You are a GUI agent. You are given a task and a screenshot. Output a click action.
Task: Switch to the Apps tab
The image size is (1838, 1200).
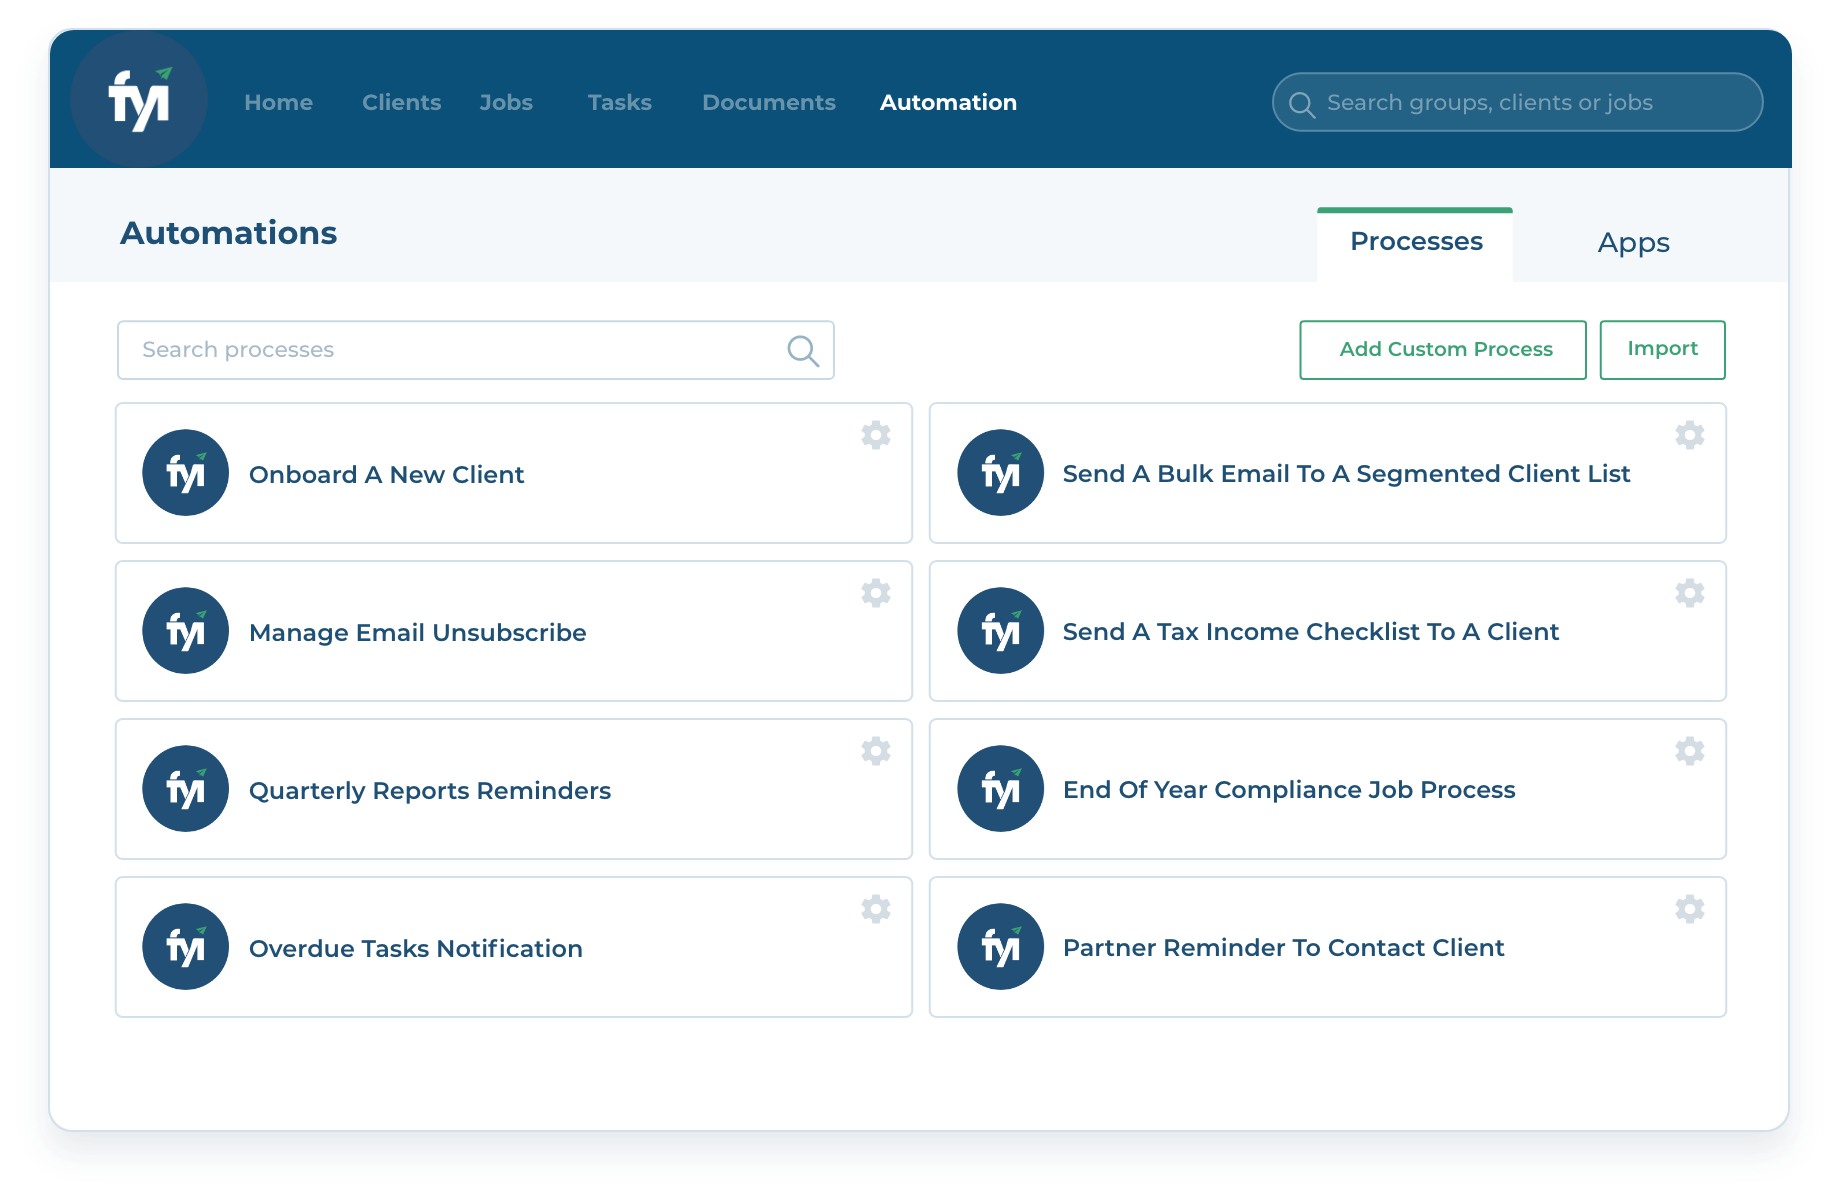[1633, 243]
